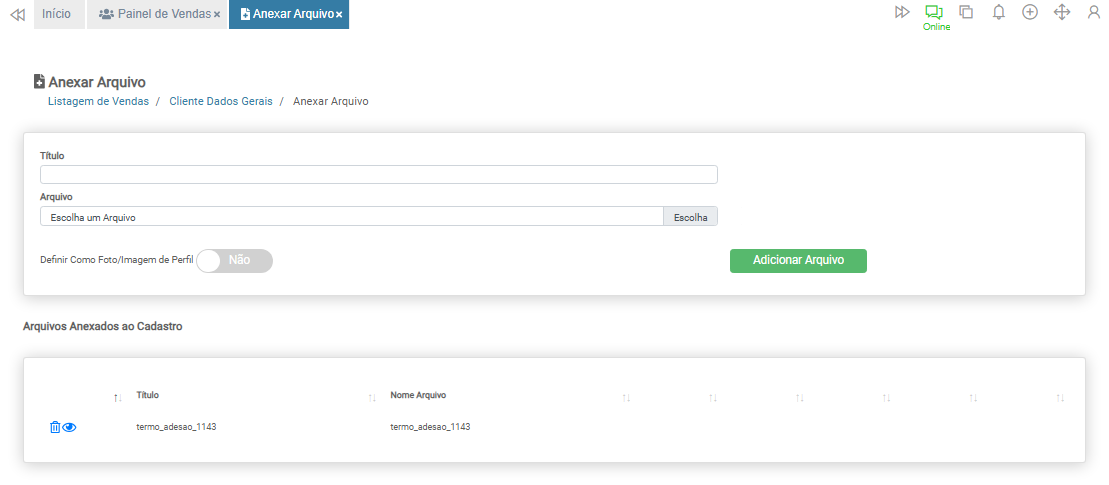Switch to the Painel de Vendas tab
1109x485 pixels.
pos(156,14)
